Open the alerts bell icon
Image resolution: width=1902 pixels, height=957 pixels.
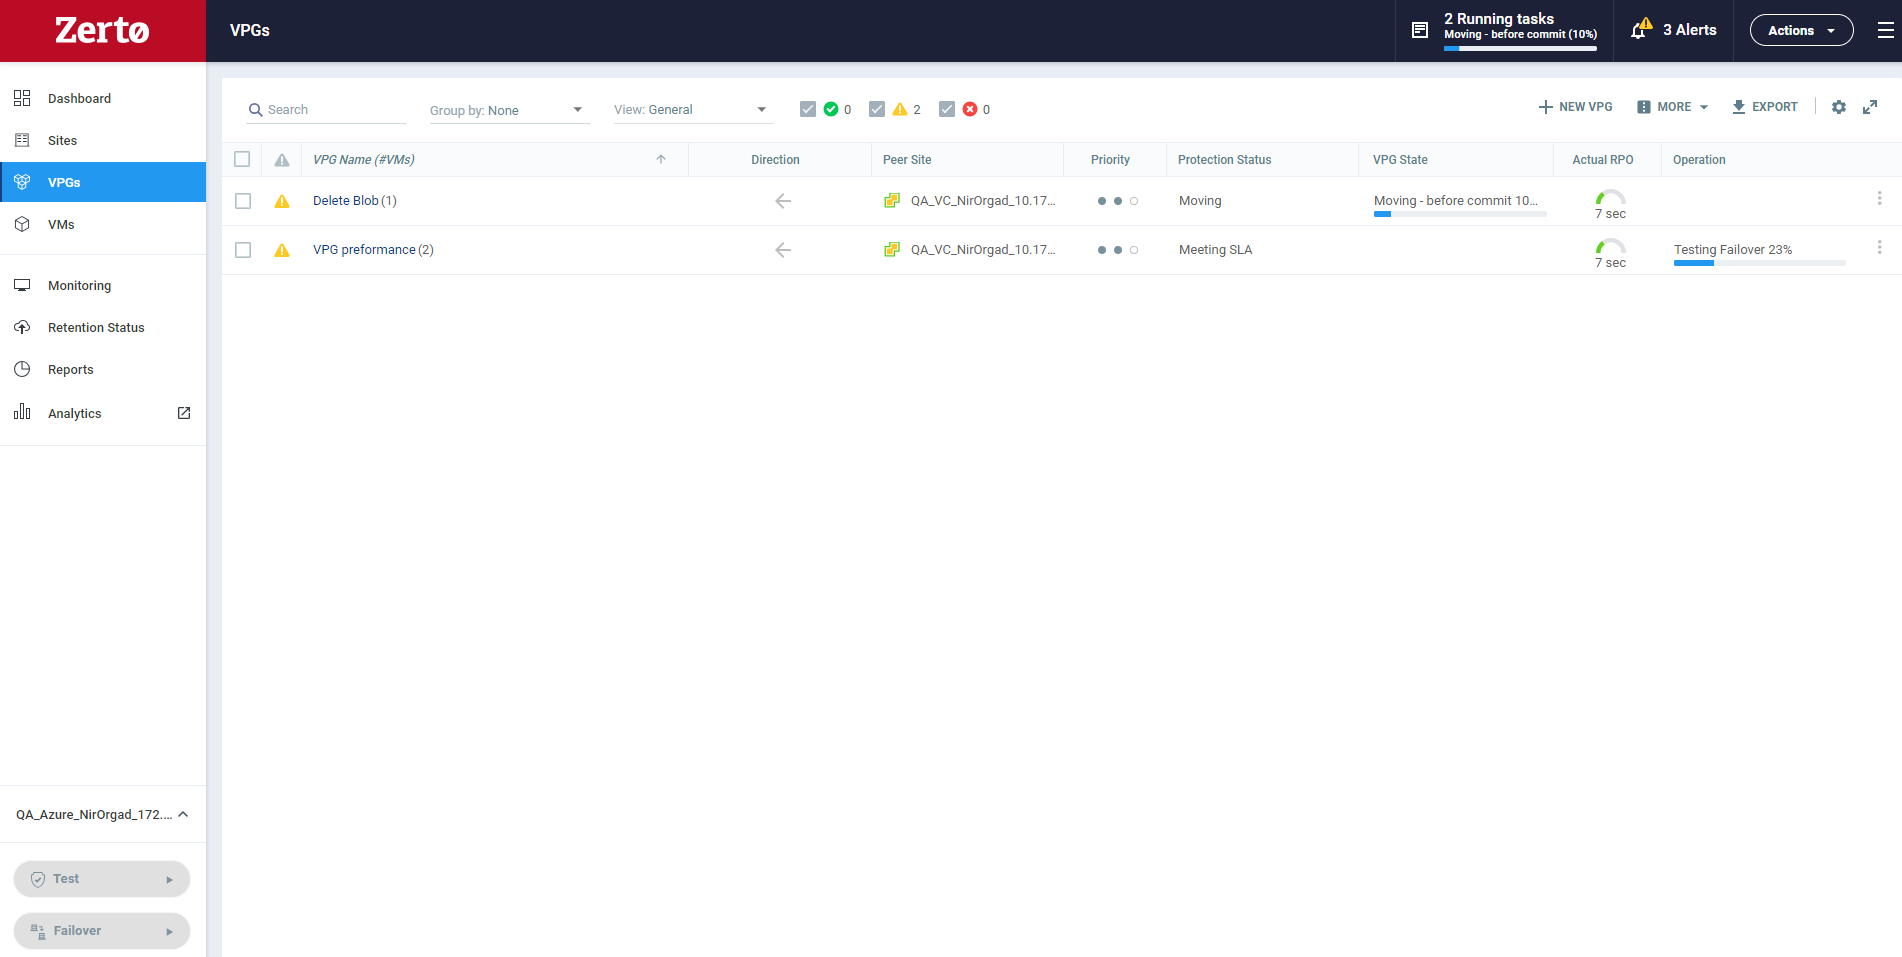coord(1640,29)
